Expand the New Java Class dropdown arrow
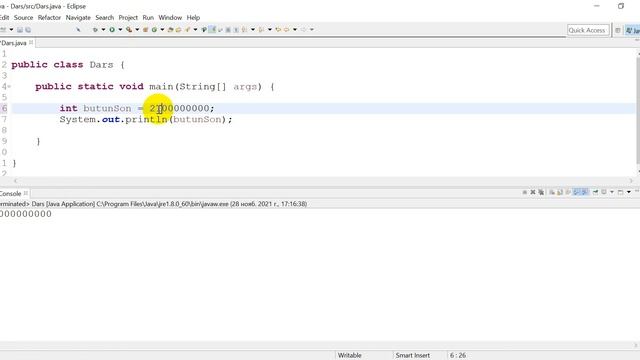Image resolution: width=640 pixels, height=360 pixels. coord(162,29)
